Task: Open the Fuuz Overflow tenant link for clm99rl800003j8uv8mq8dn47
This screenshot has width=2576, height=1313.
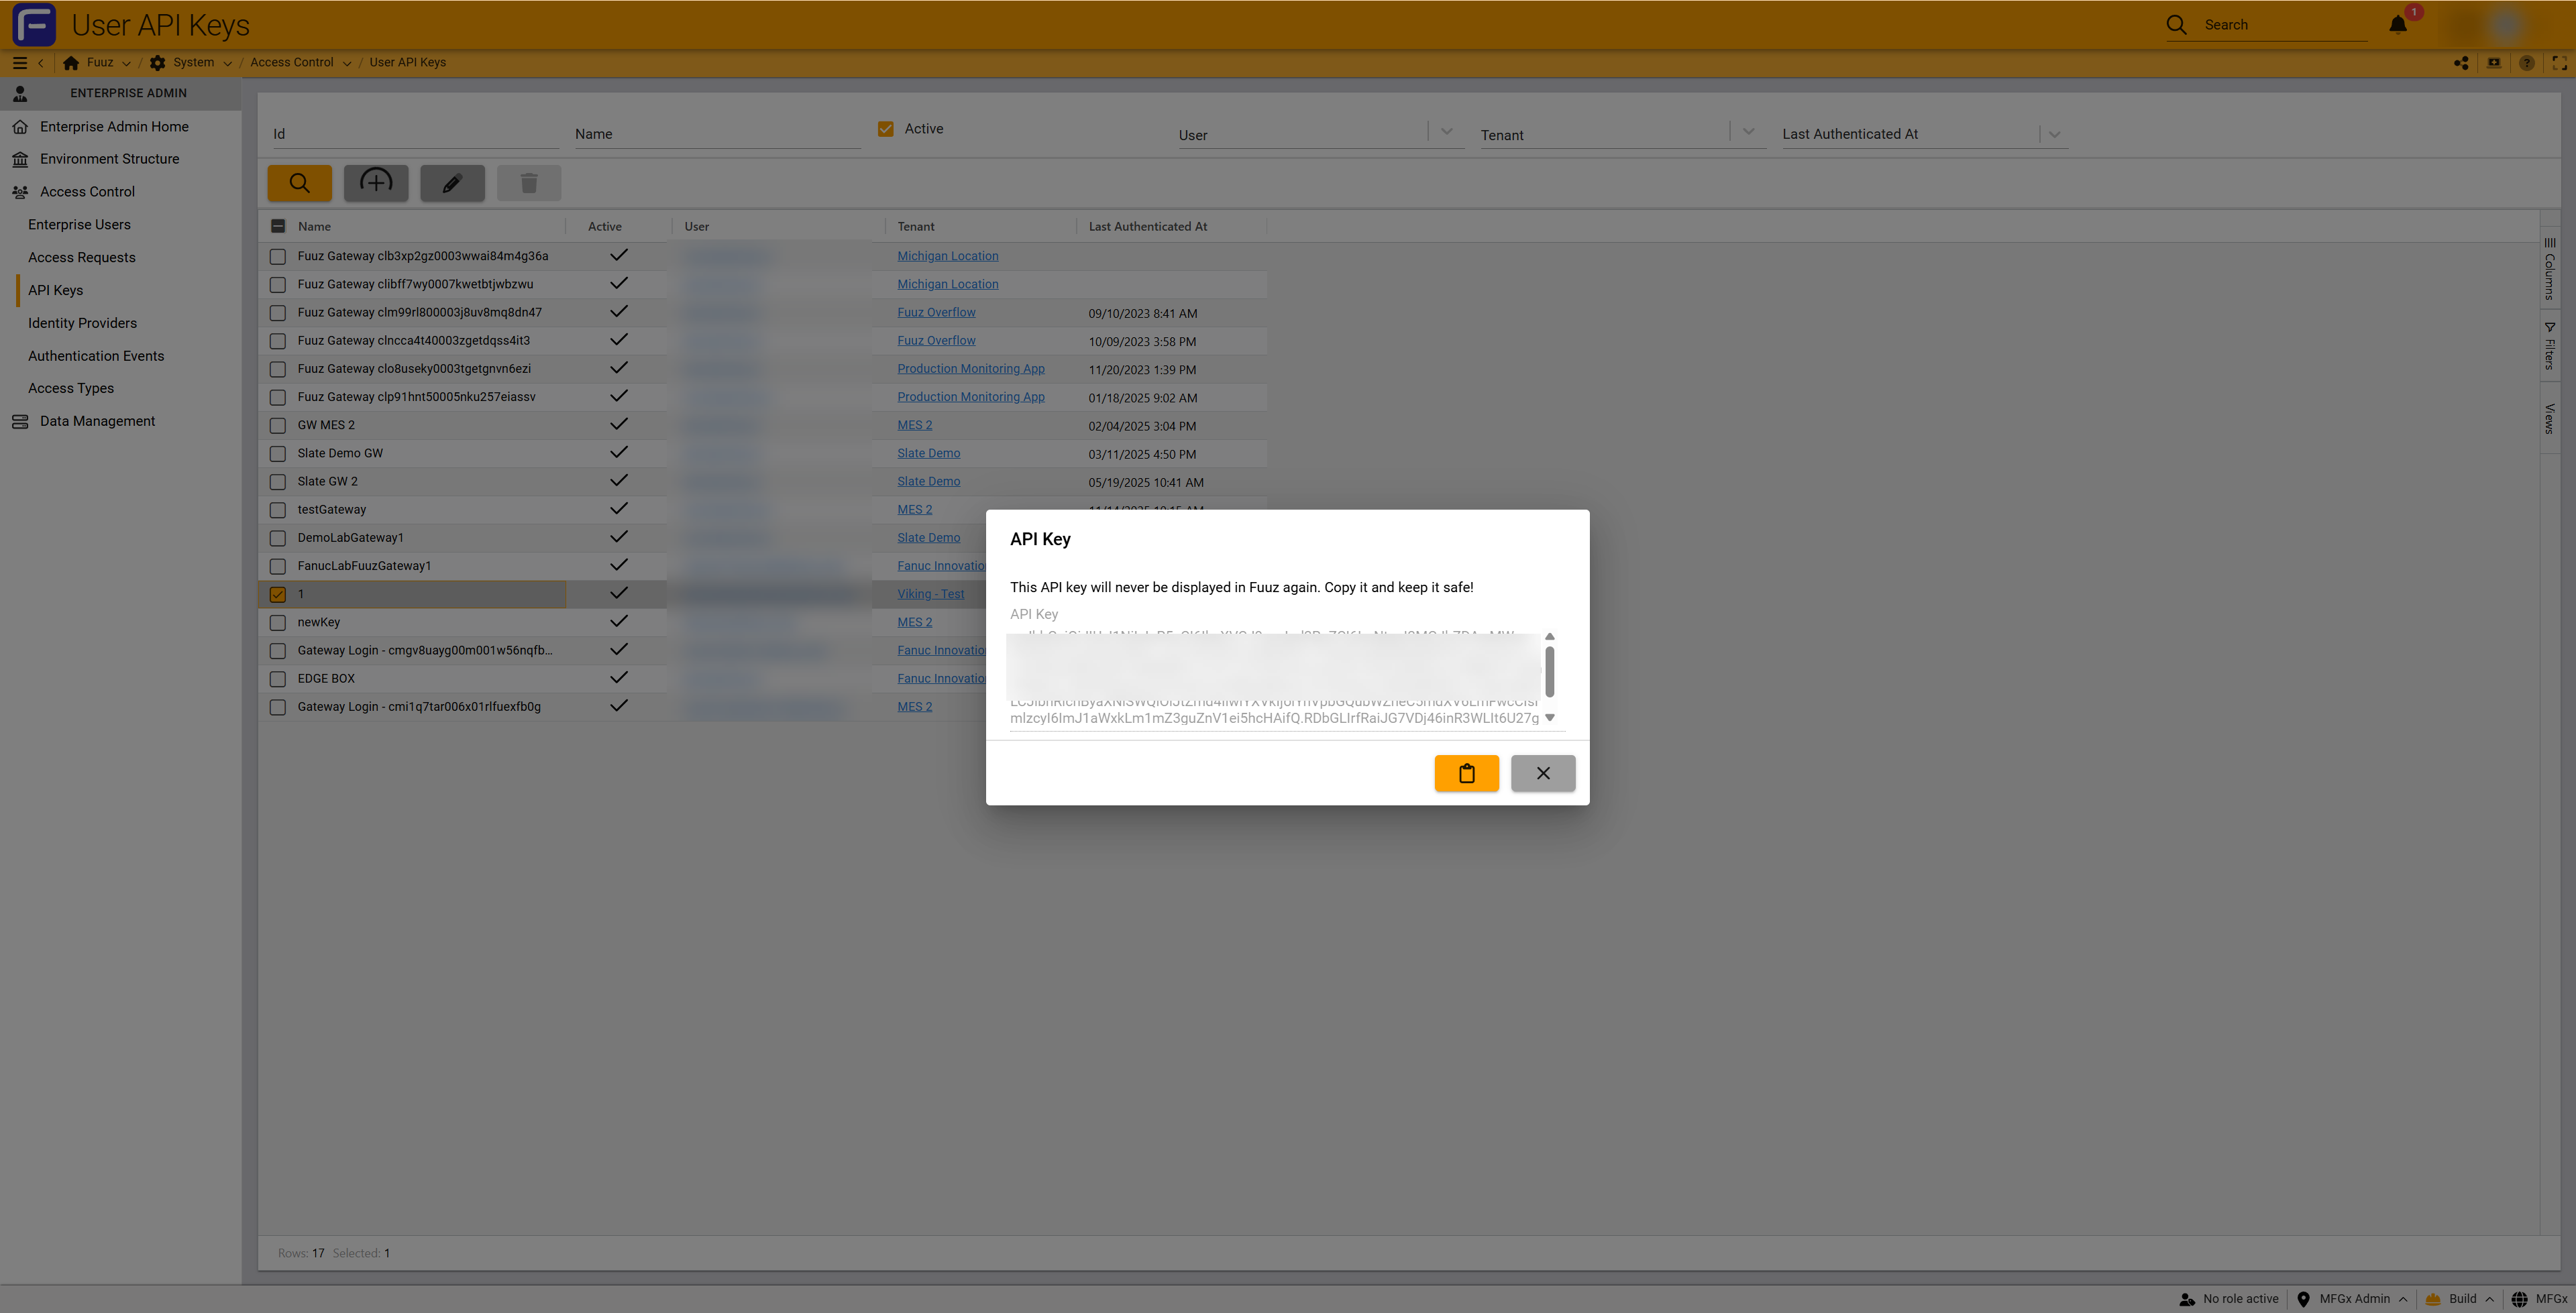Action: tap(936, 312)
